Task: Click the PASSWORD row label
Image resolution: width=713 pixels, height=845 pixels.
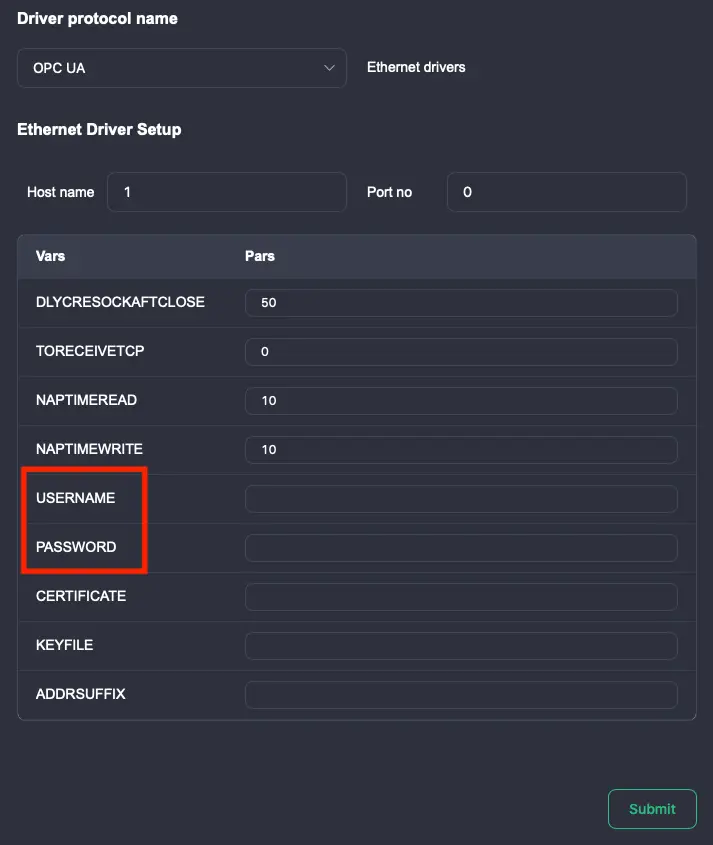Action: coord(76,547)
